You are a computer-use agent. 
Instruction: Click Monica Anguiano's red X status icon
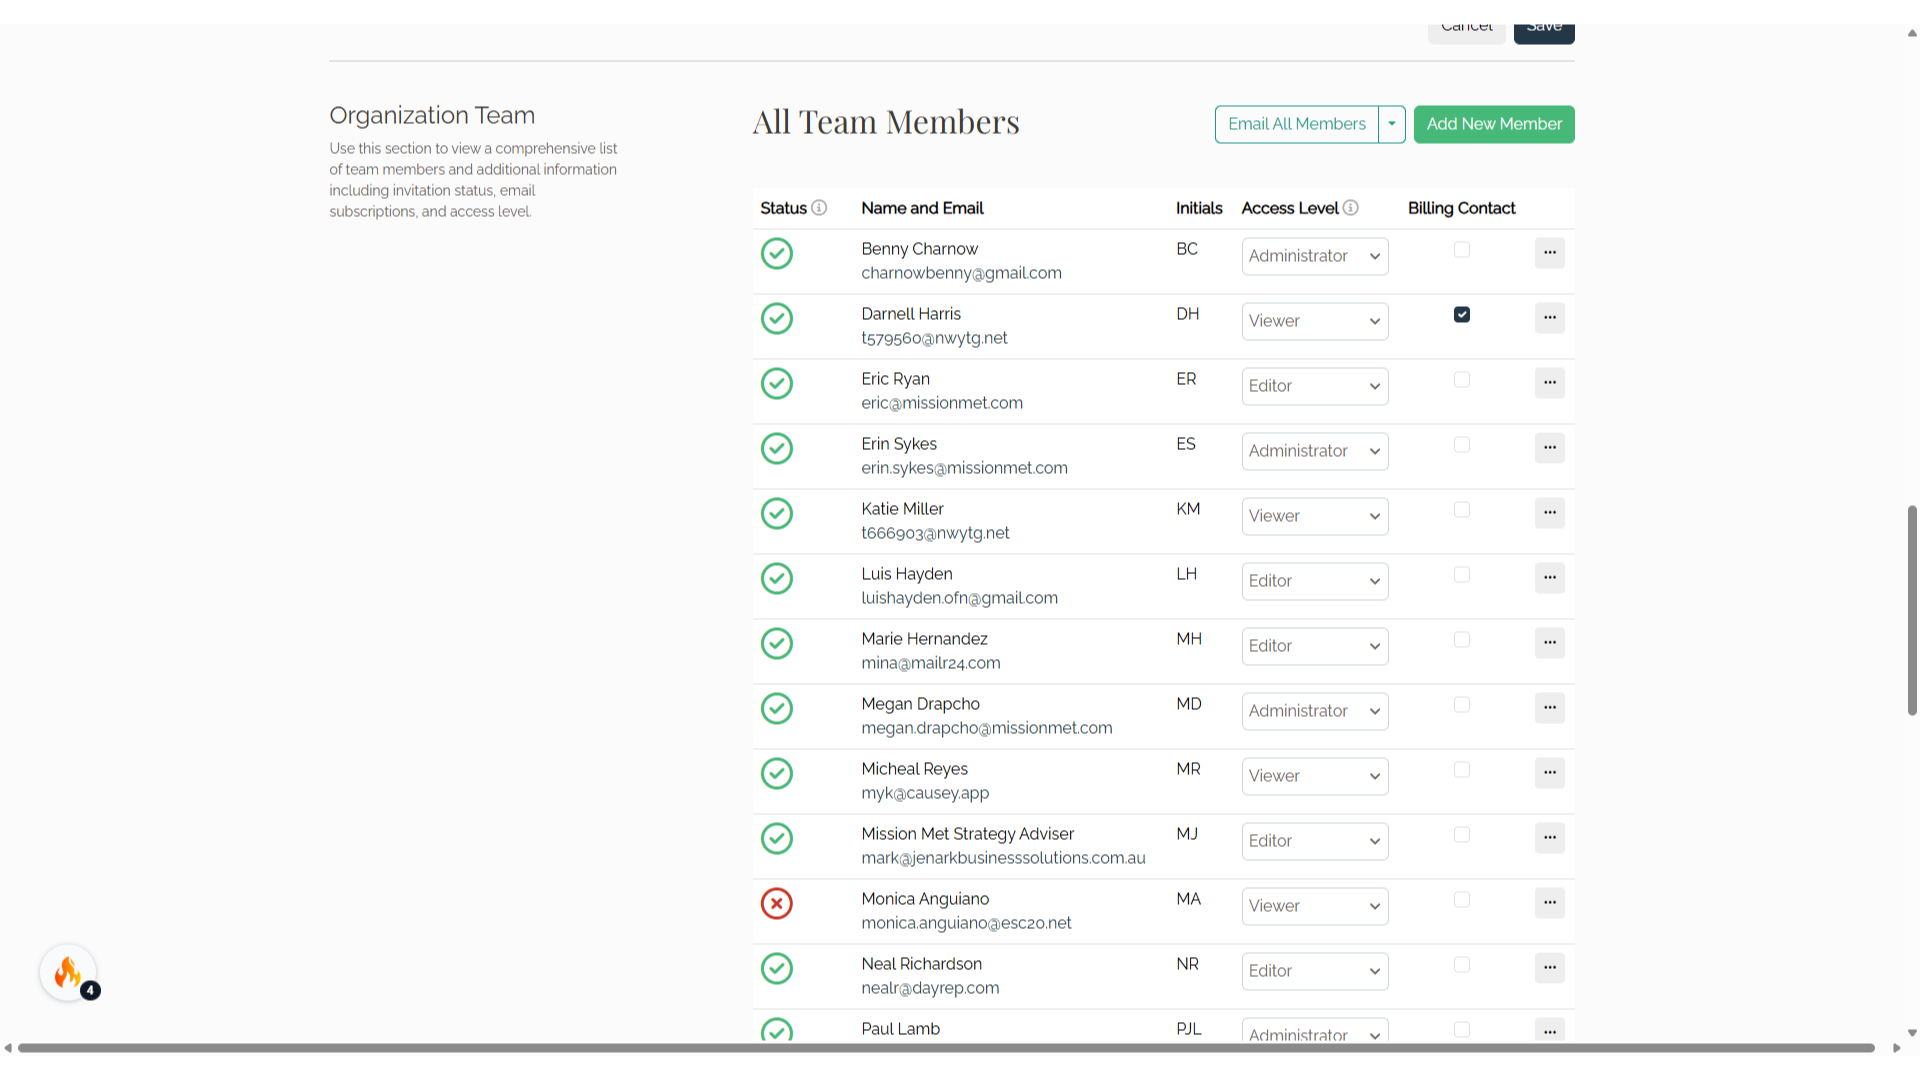777,904
